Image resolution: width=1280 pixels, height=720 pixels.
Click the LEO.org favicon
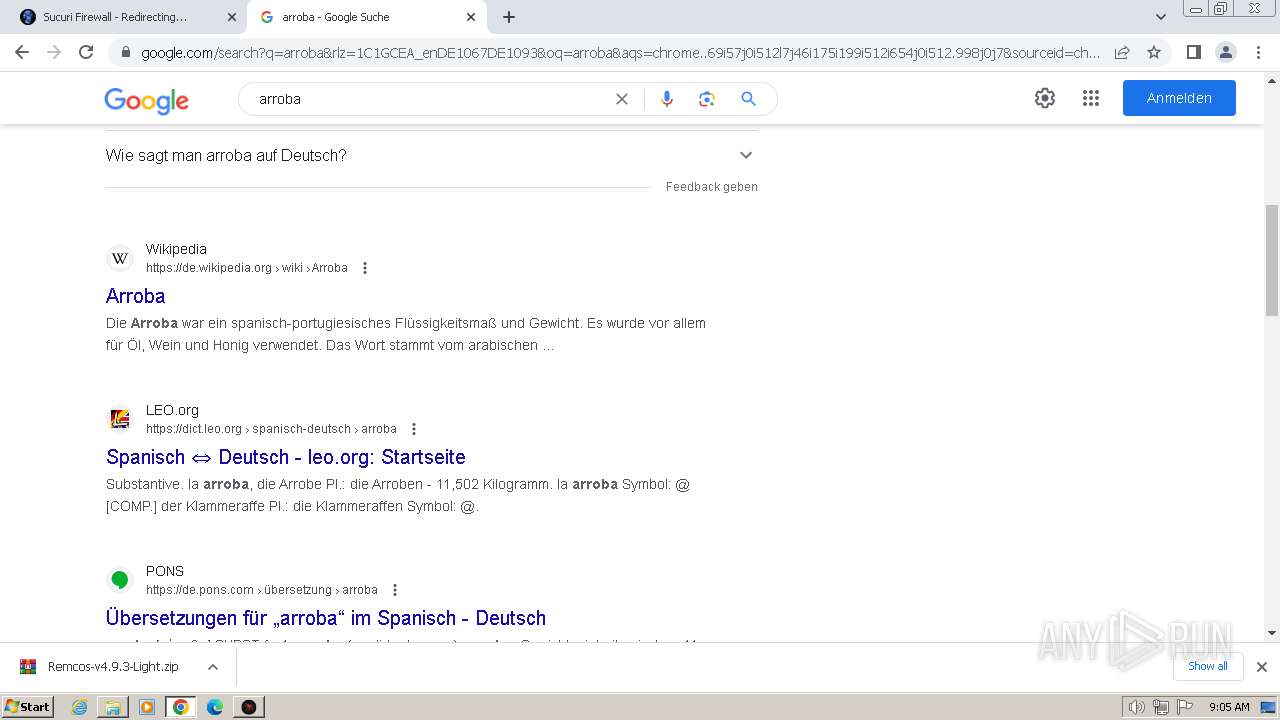tap(120, 419)
